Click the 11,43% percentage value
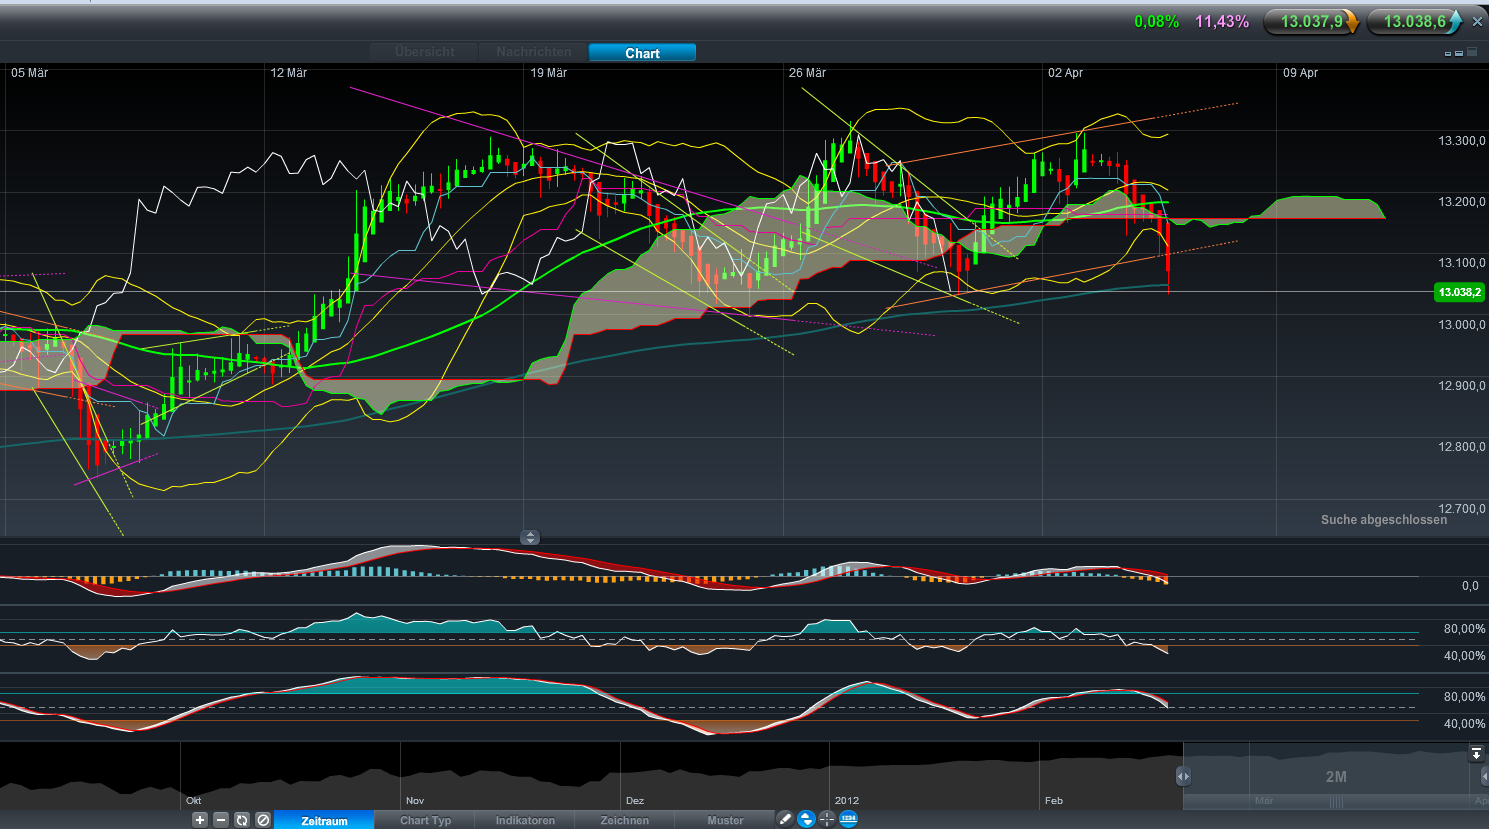 1222,22
